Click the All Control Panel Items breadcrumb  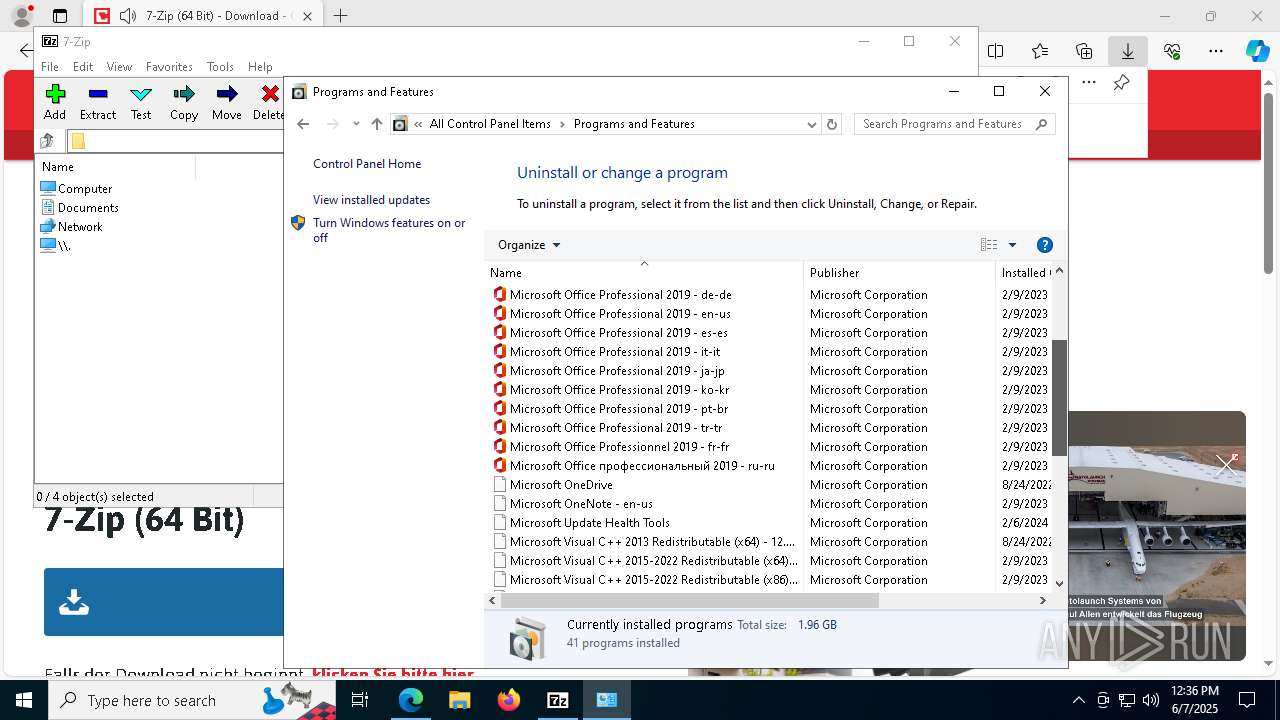pyautogui.click(x=490, y=124)
